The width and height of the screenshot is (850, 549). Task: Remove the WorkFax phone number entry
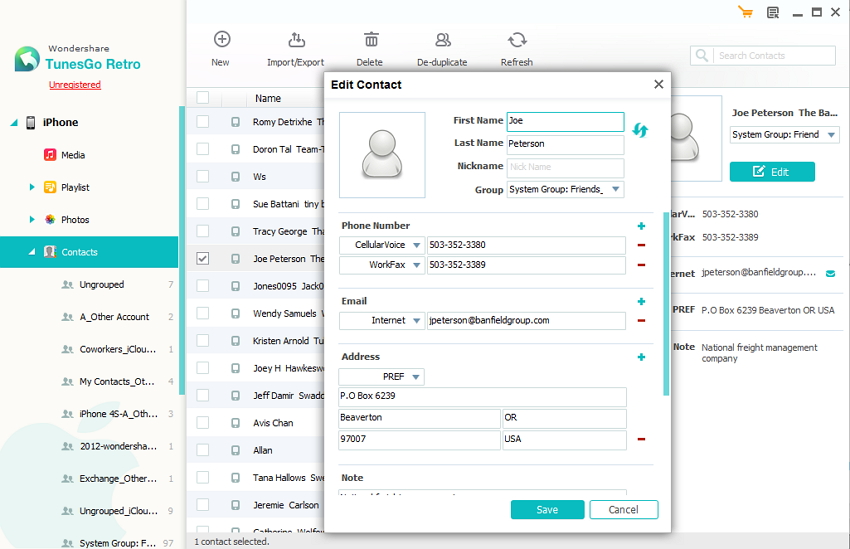pos(641,265)
